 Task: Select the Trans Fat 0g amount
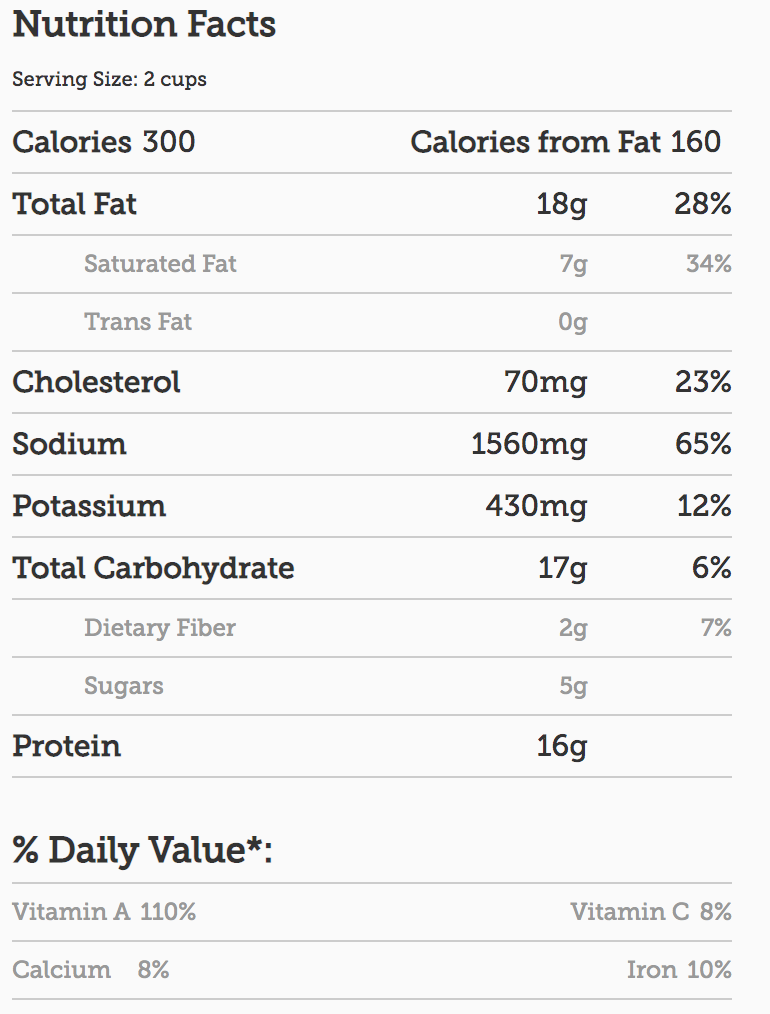[573, 322]
